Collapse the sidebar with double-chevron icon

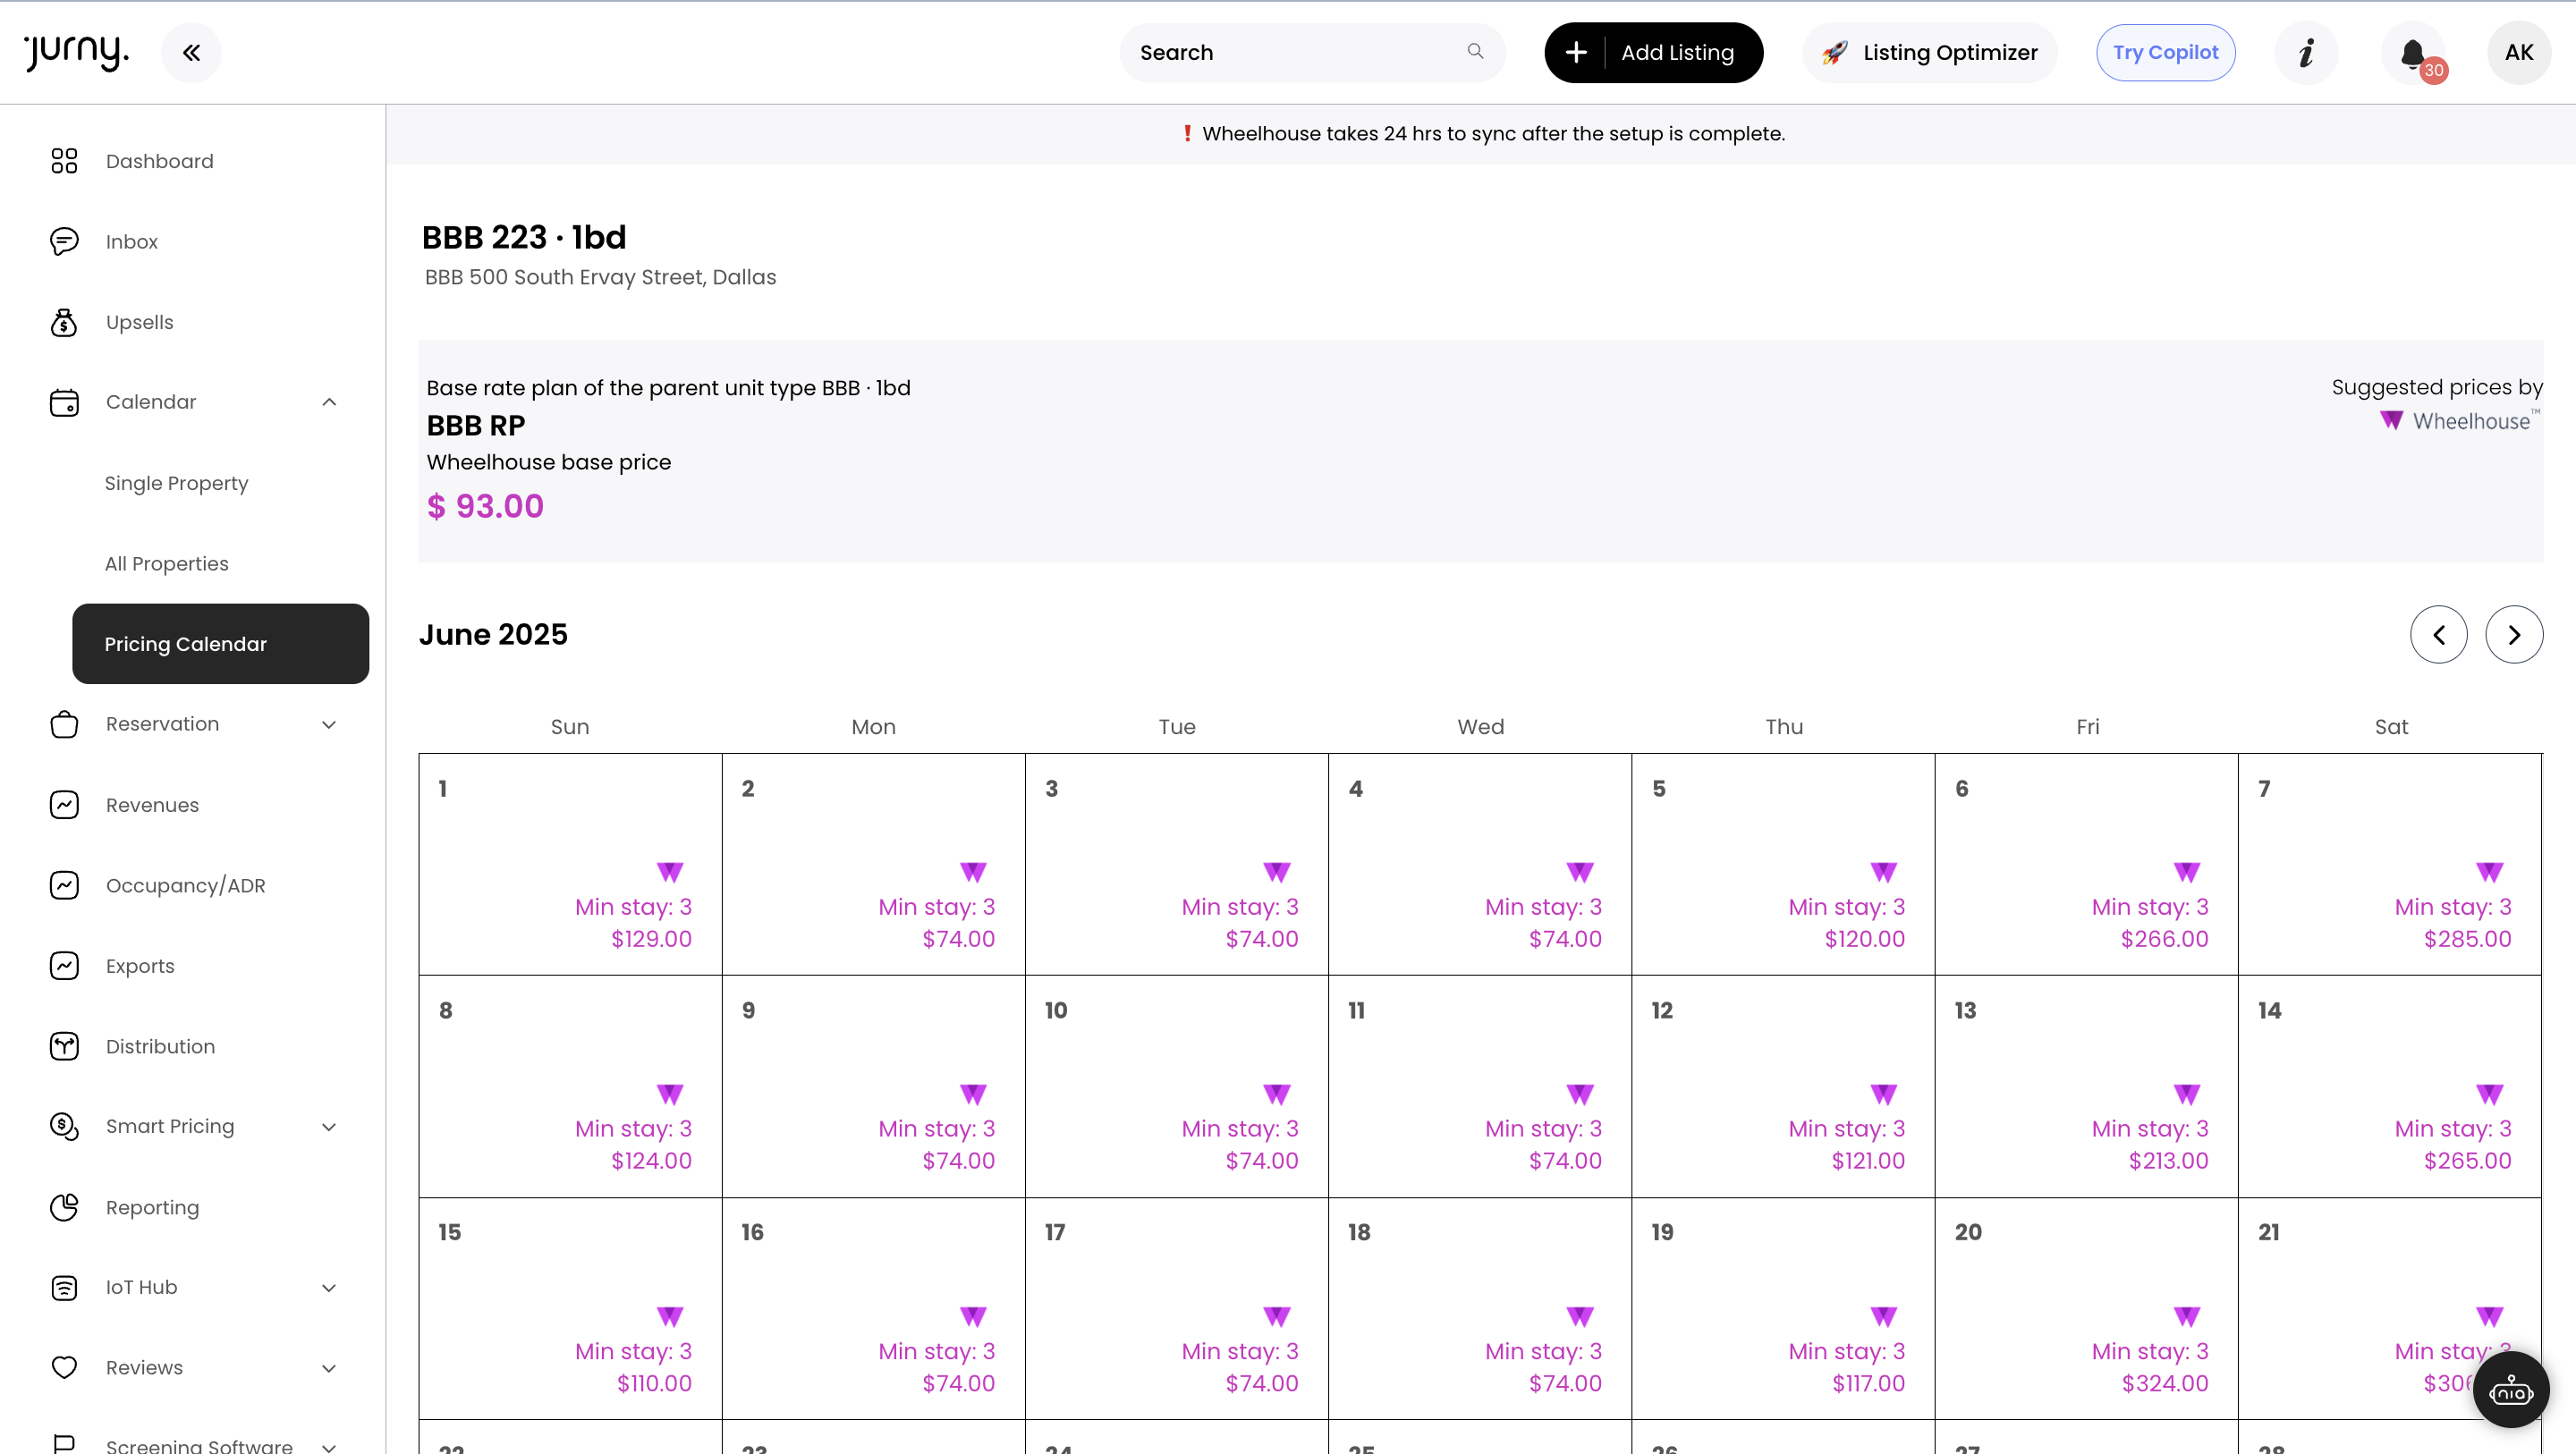click(191, 52)
